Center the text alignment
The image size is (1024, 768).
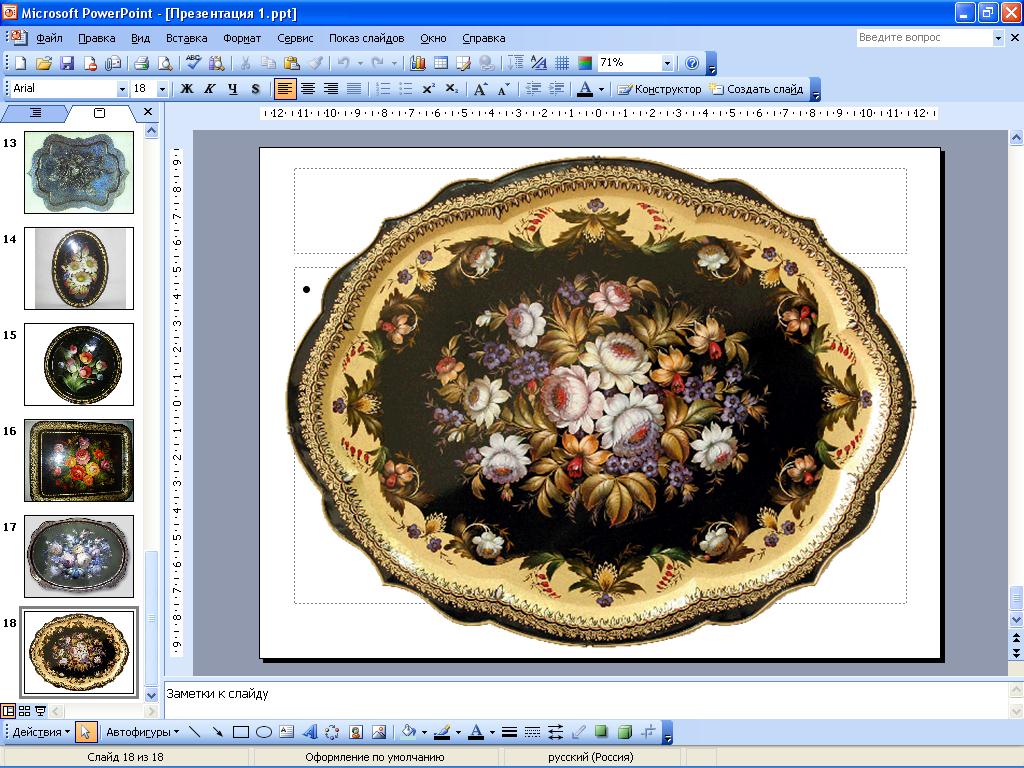tap(308, 89)
